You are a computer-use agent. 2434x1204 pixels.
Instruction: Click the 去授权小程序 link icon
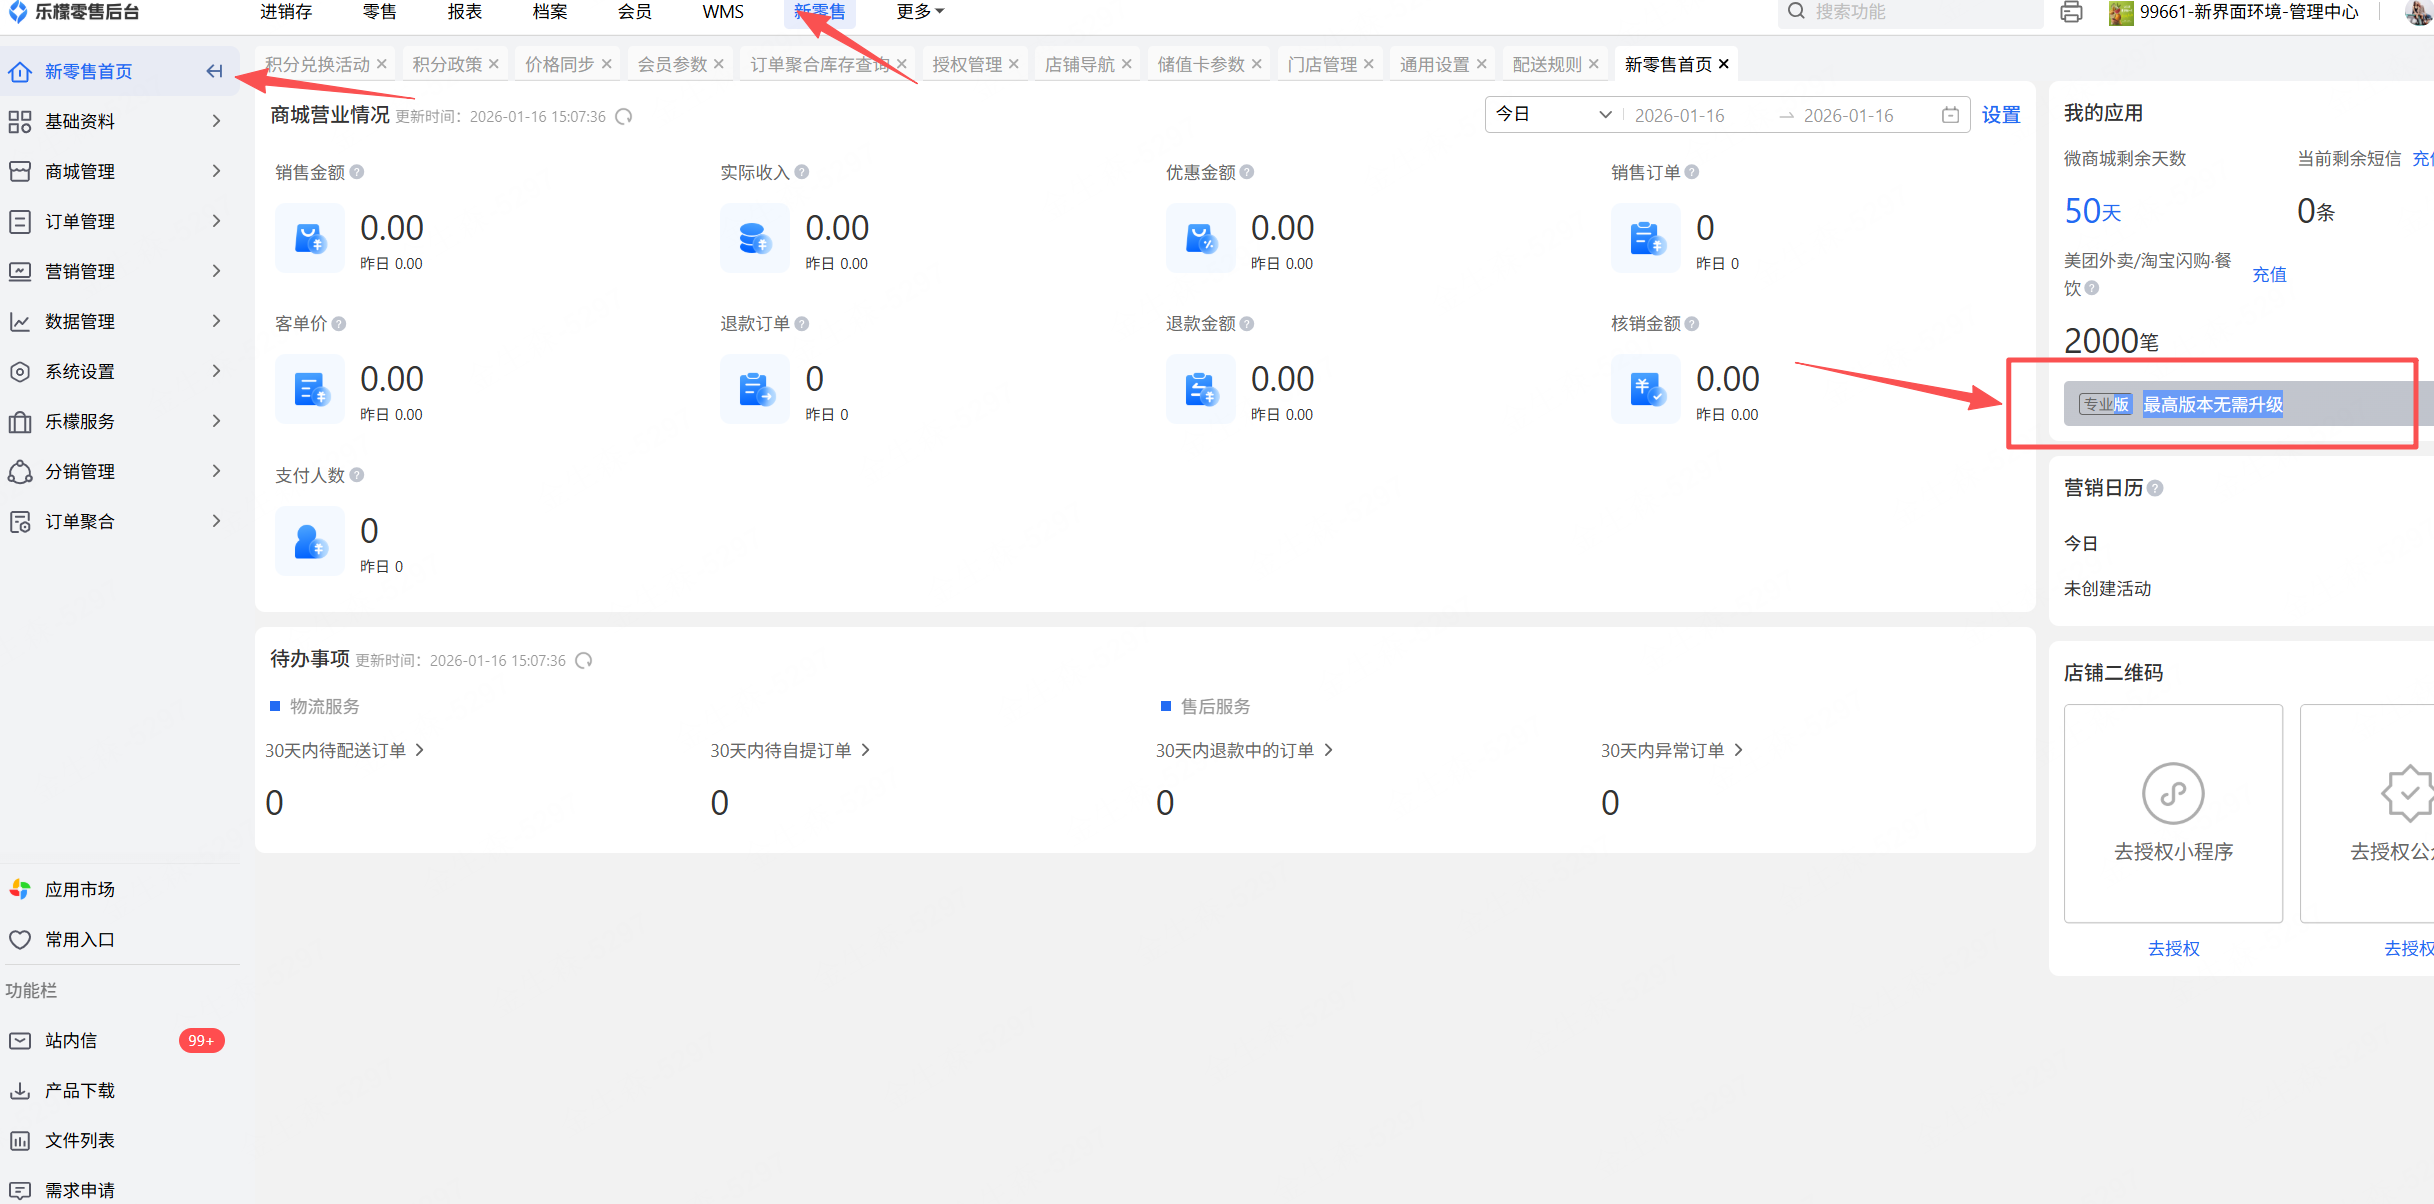coord(2172,794)
